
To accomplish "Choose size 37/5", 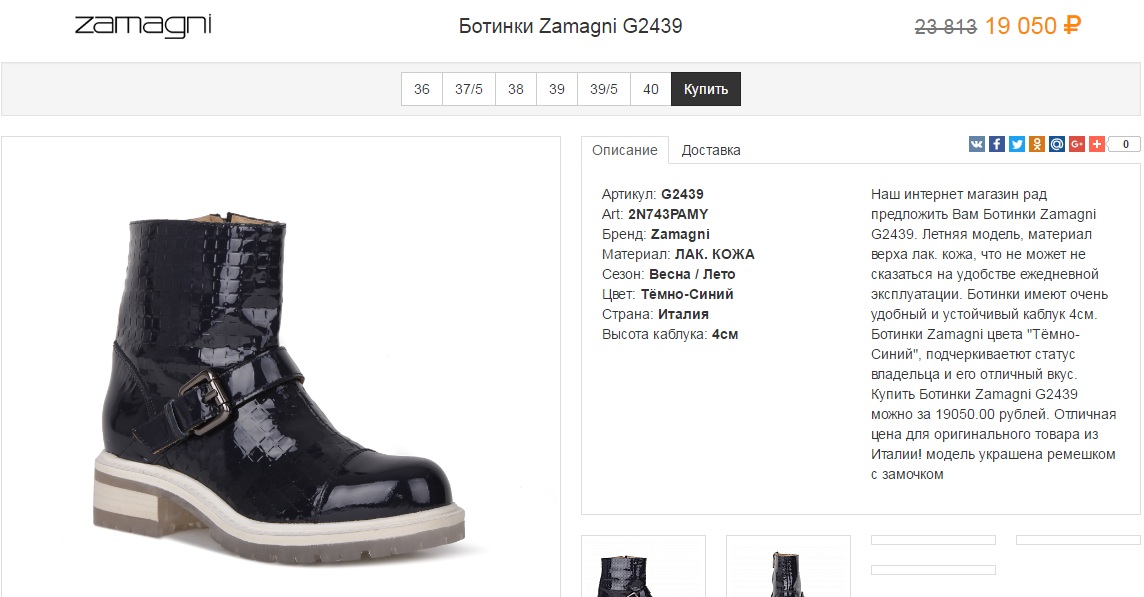I will [x=468, y=89].
